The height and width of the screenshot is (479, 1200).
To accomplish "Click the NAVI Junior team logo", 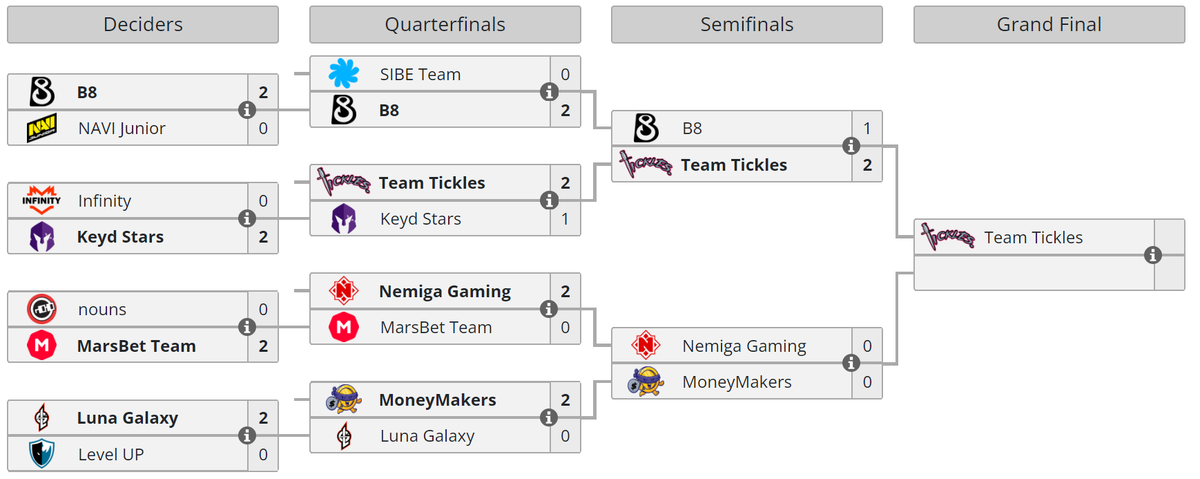I will pyautogui.click(x=41, y=128).
